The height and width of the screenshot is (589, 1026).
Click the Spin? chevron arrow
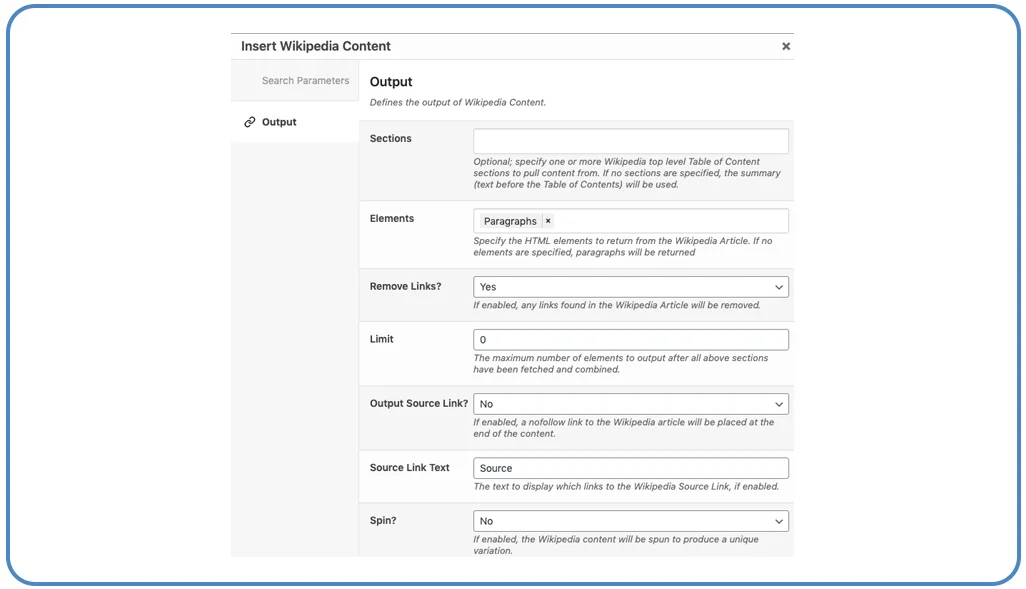click(780, 521)
